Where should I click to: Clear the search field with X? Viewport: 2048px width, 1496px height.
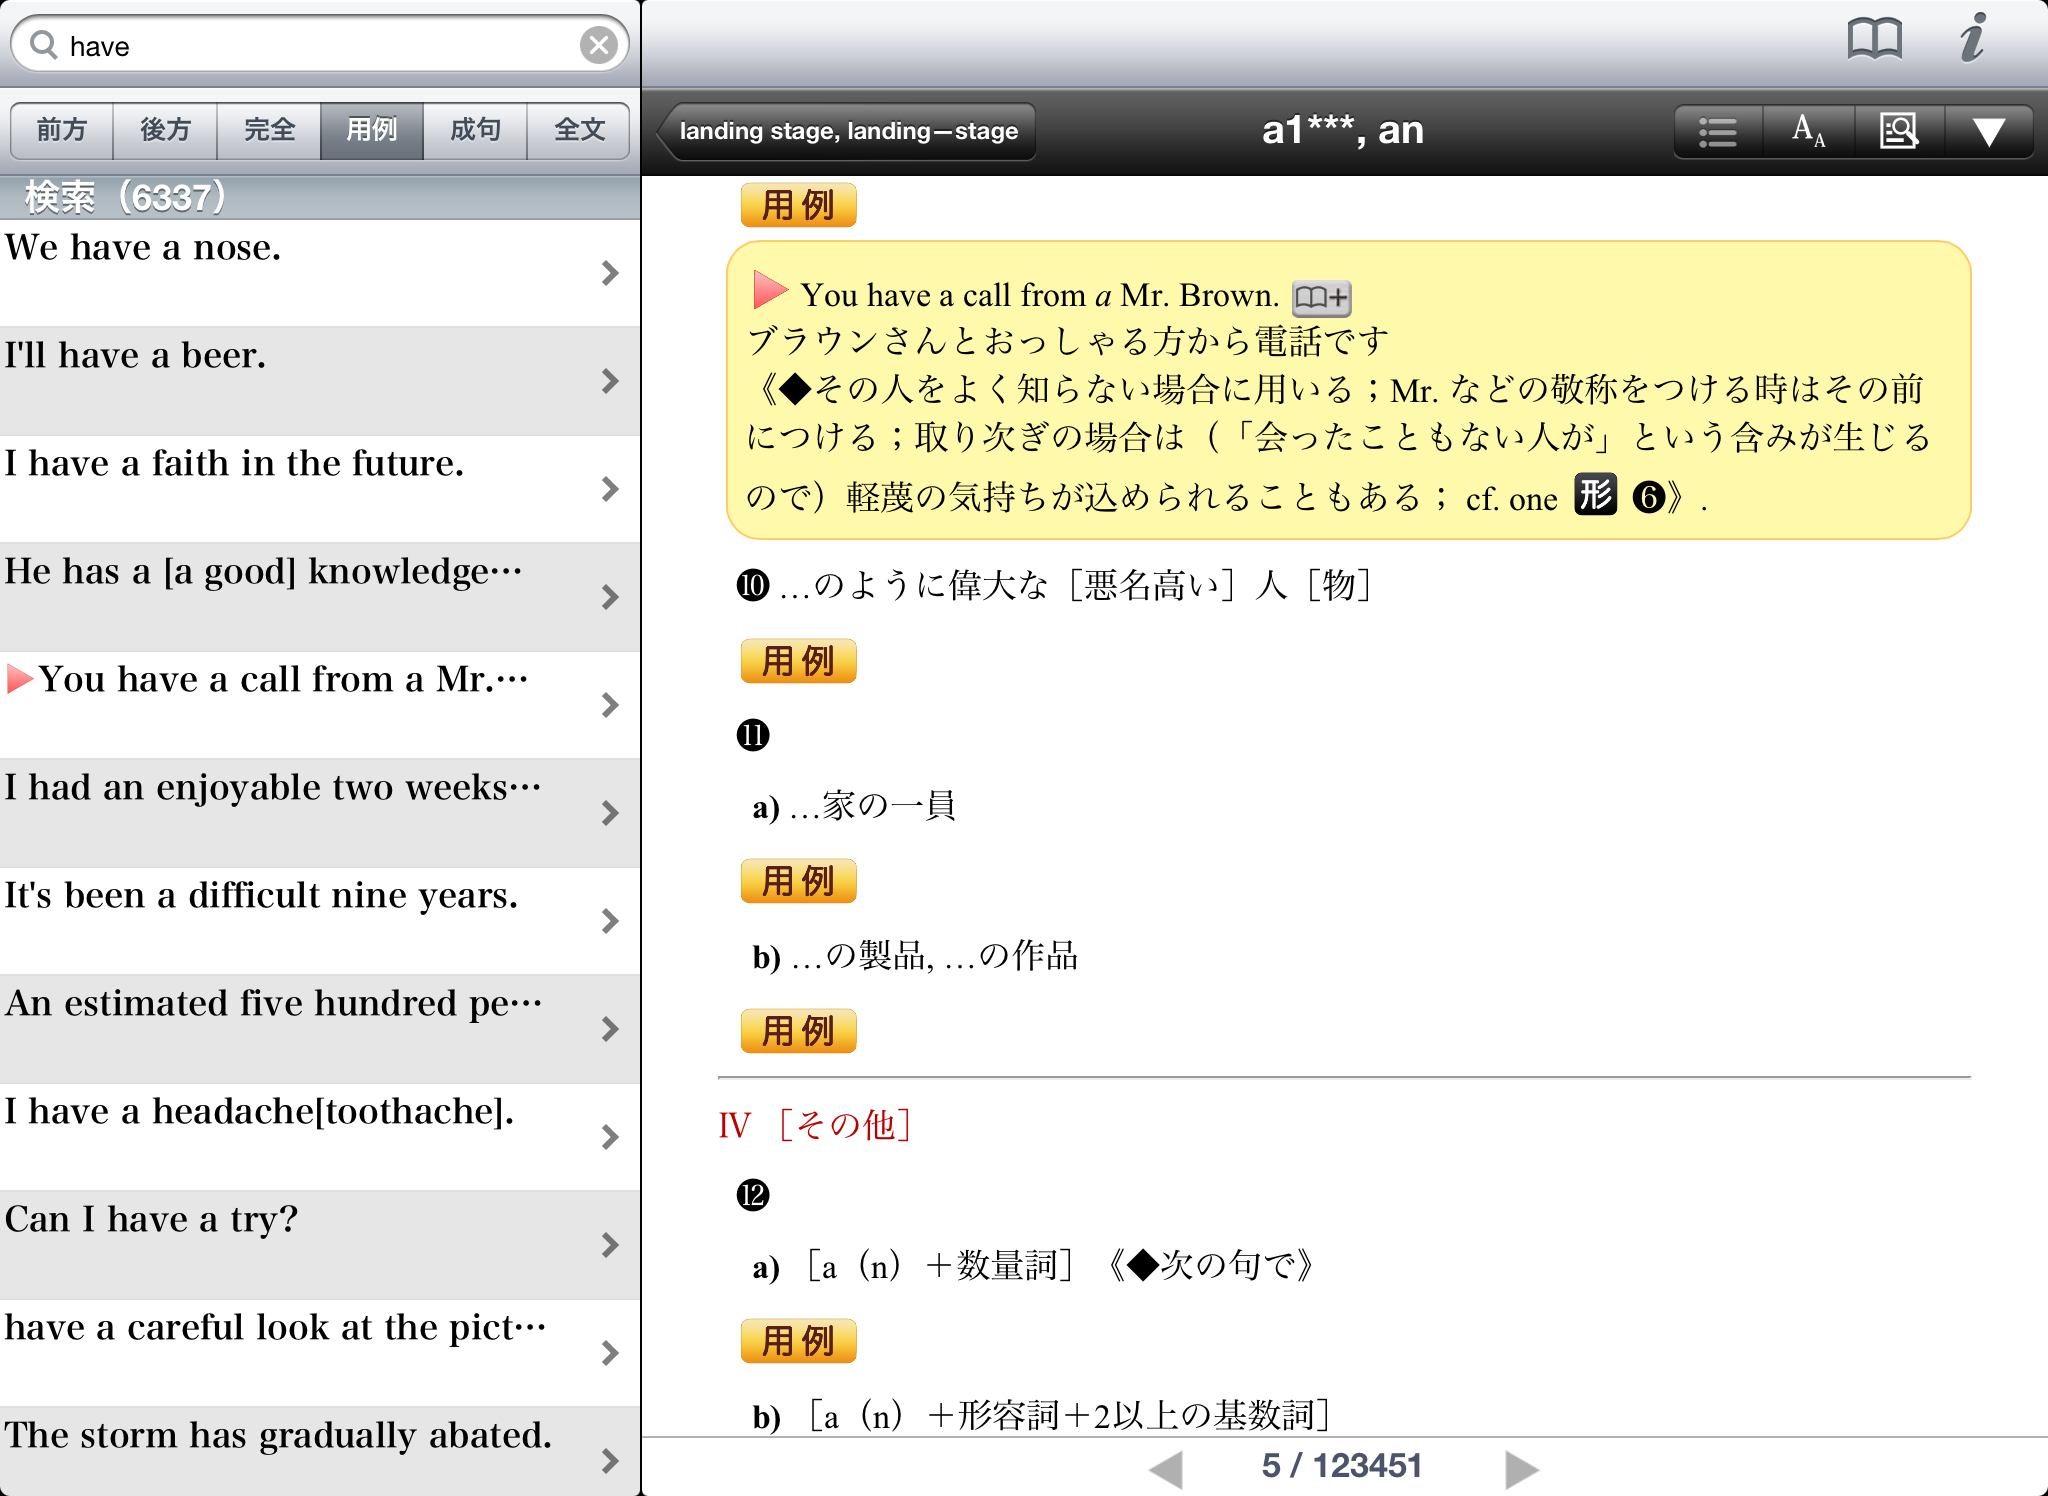coord(598,45)
